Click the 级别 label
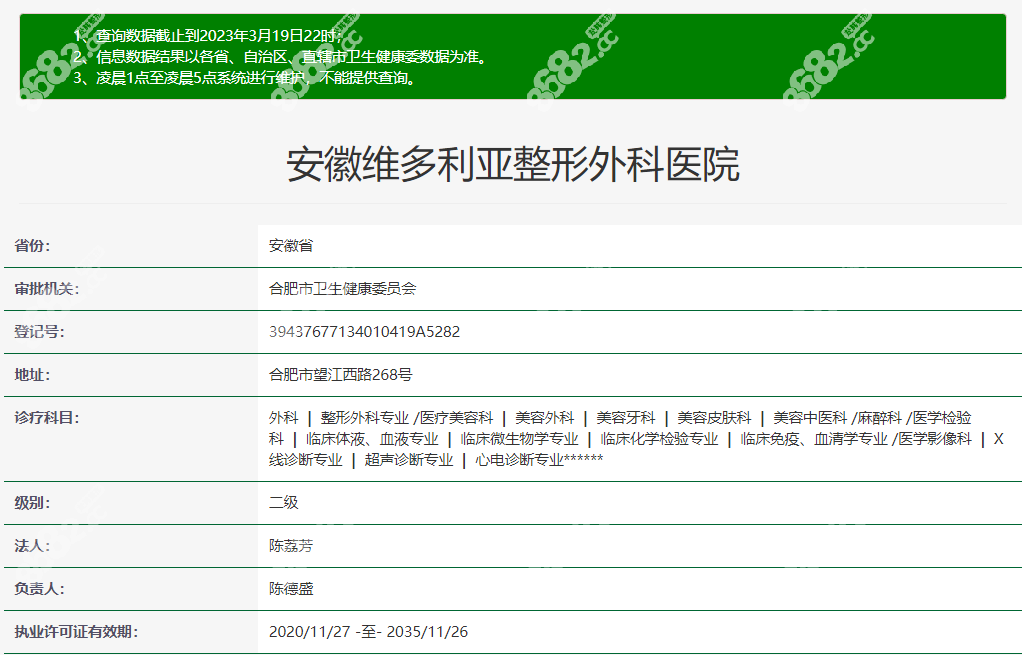The image size is (1022, 655). coord(32,502)
